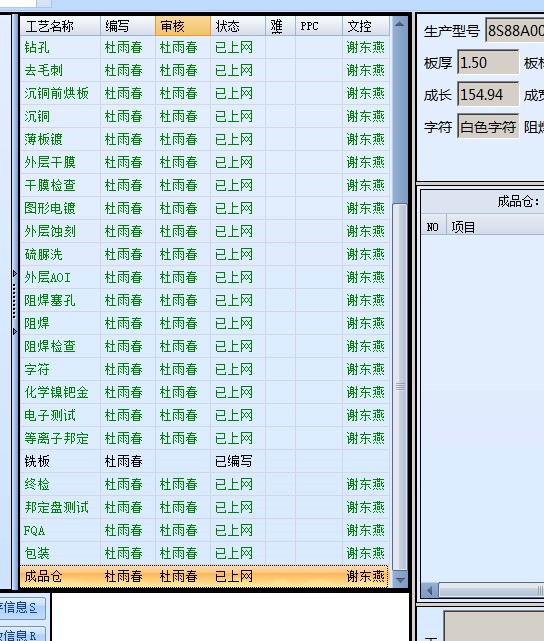This screenshot has width=544, height=641.
Task: Select the 化学镍钯金 row
Action: [205, 392]
